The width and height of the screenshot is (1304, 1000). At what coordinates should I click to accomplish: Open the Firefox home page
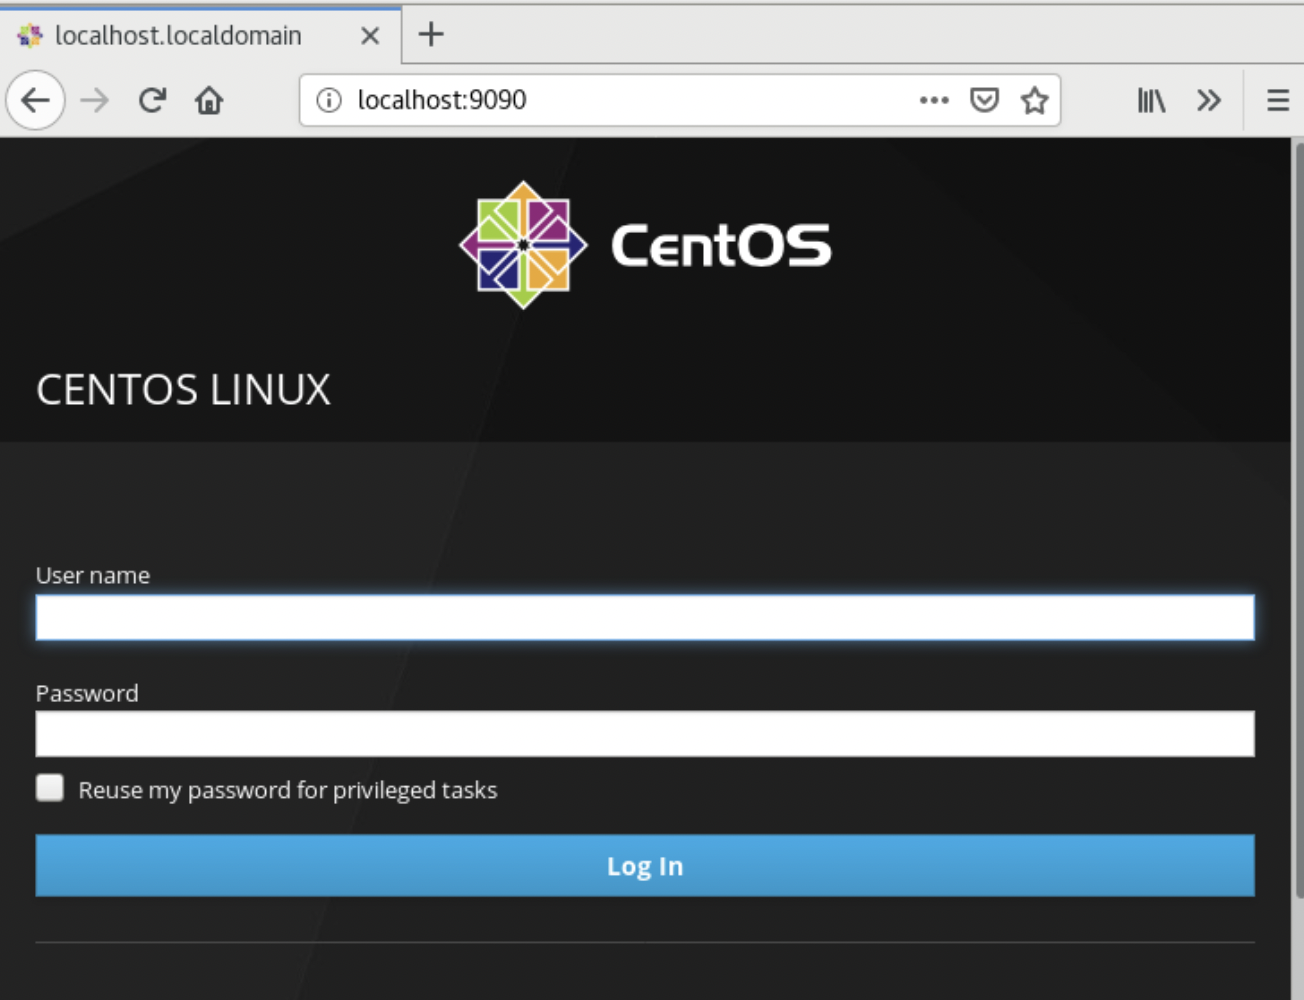pyautogui.click(x=208, y=100)
